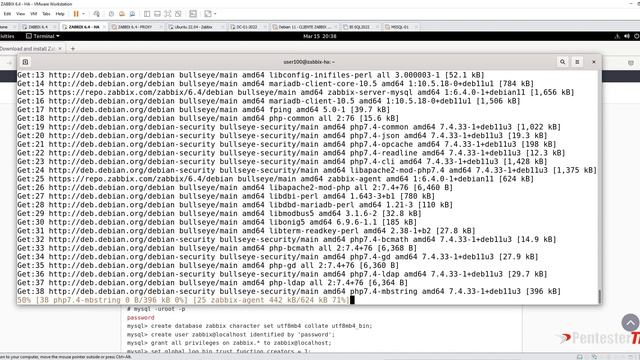Open the VMware View menu
Viewport: 640px width, 360px height.
click(20, 13)
